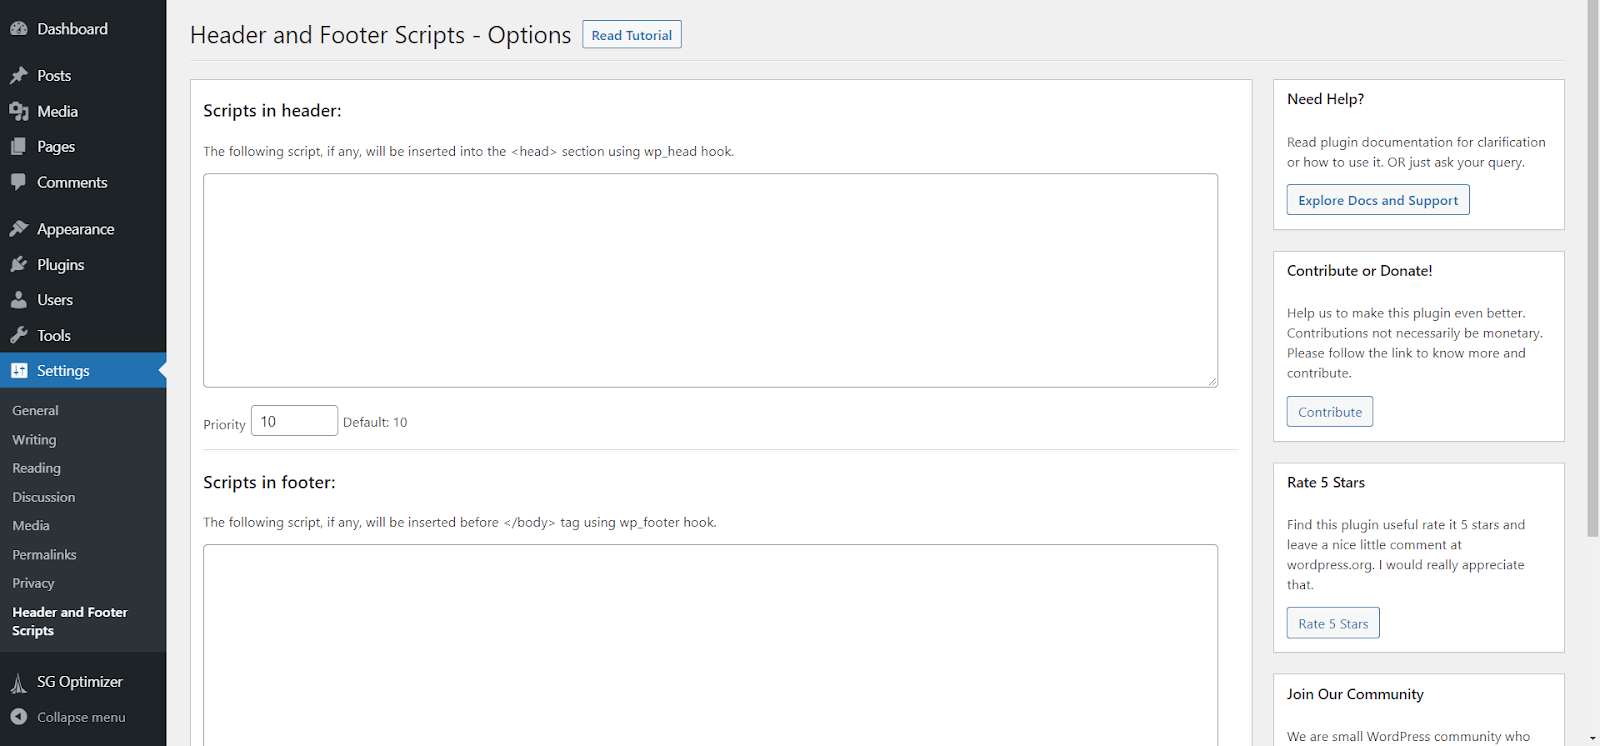The height and width of the screenshot is (746, 1600).
Task: Click the Read Tutorial button
Action: (632, 35)
